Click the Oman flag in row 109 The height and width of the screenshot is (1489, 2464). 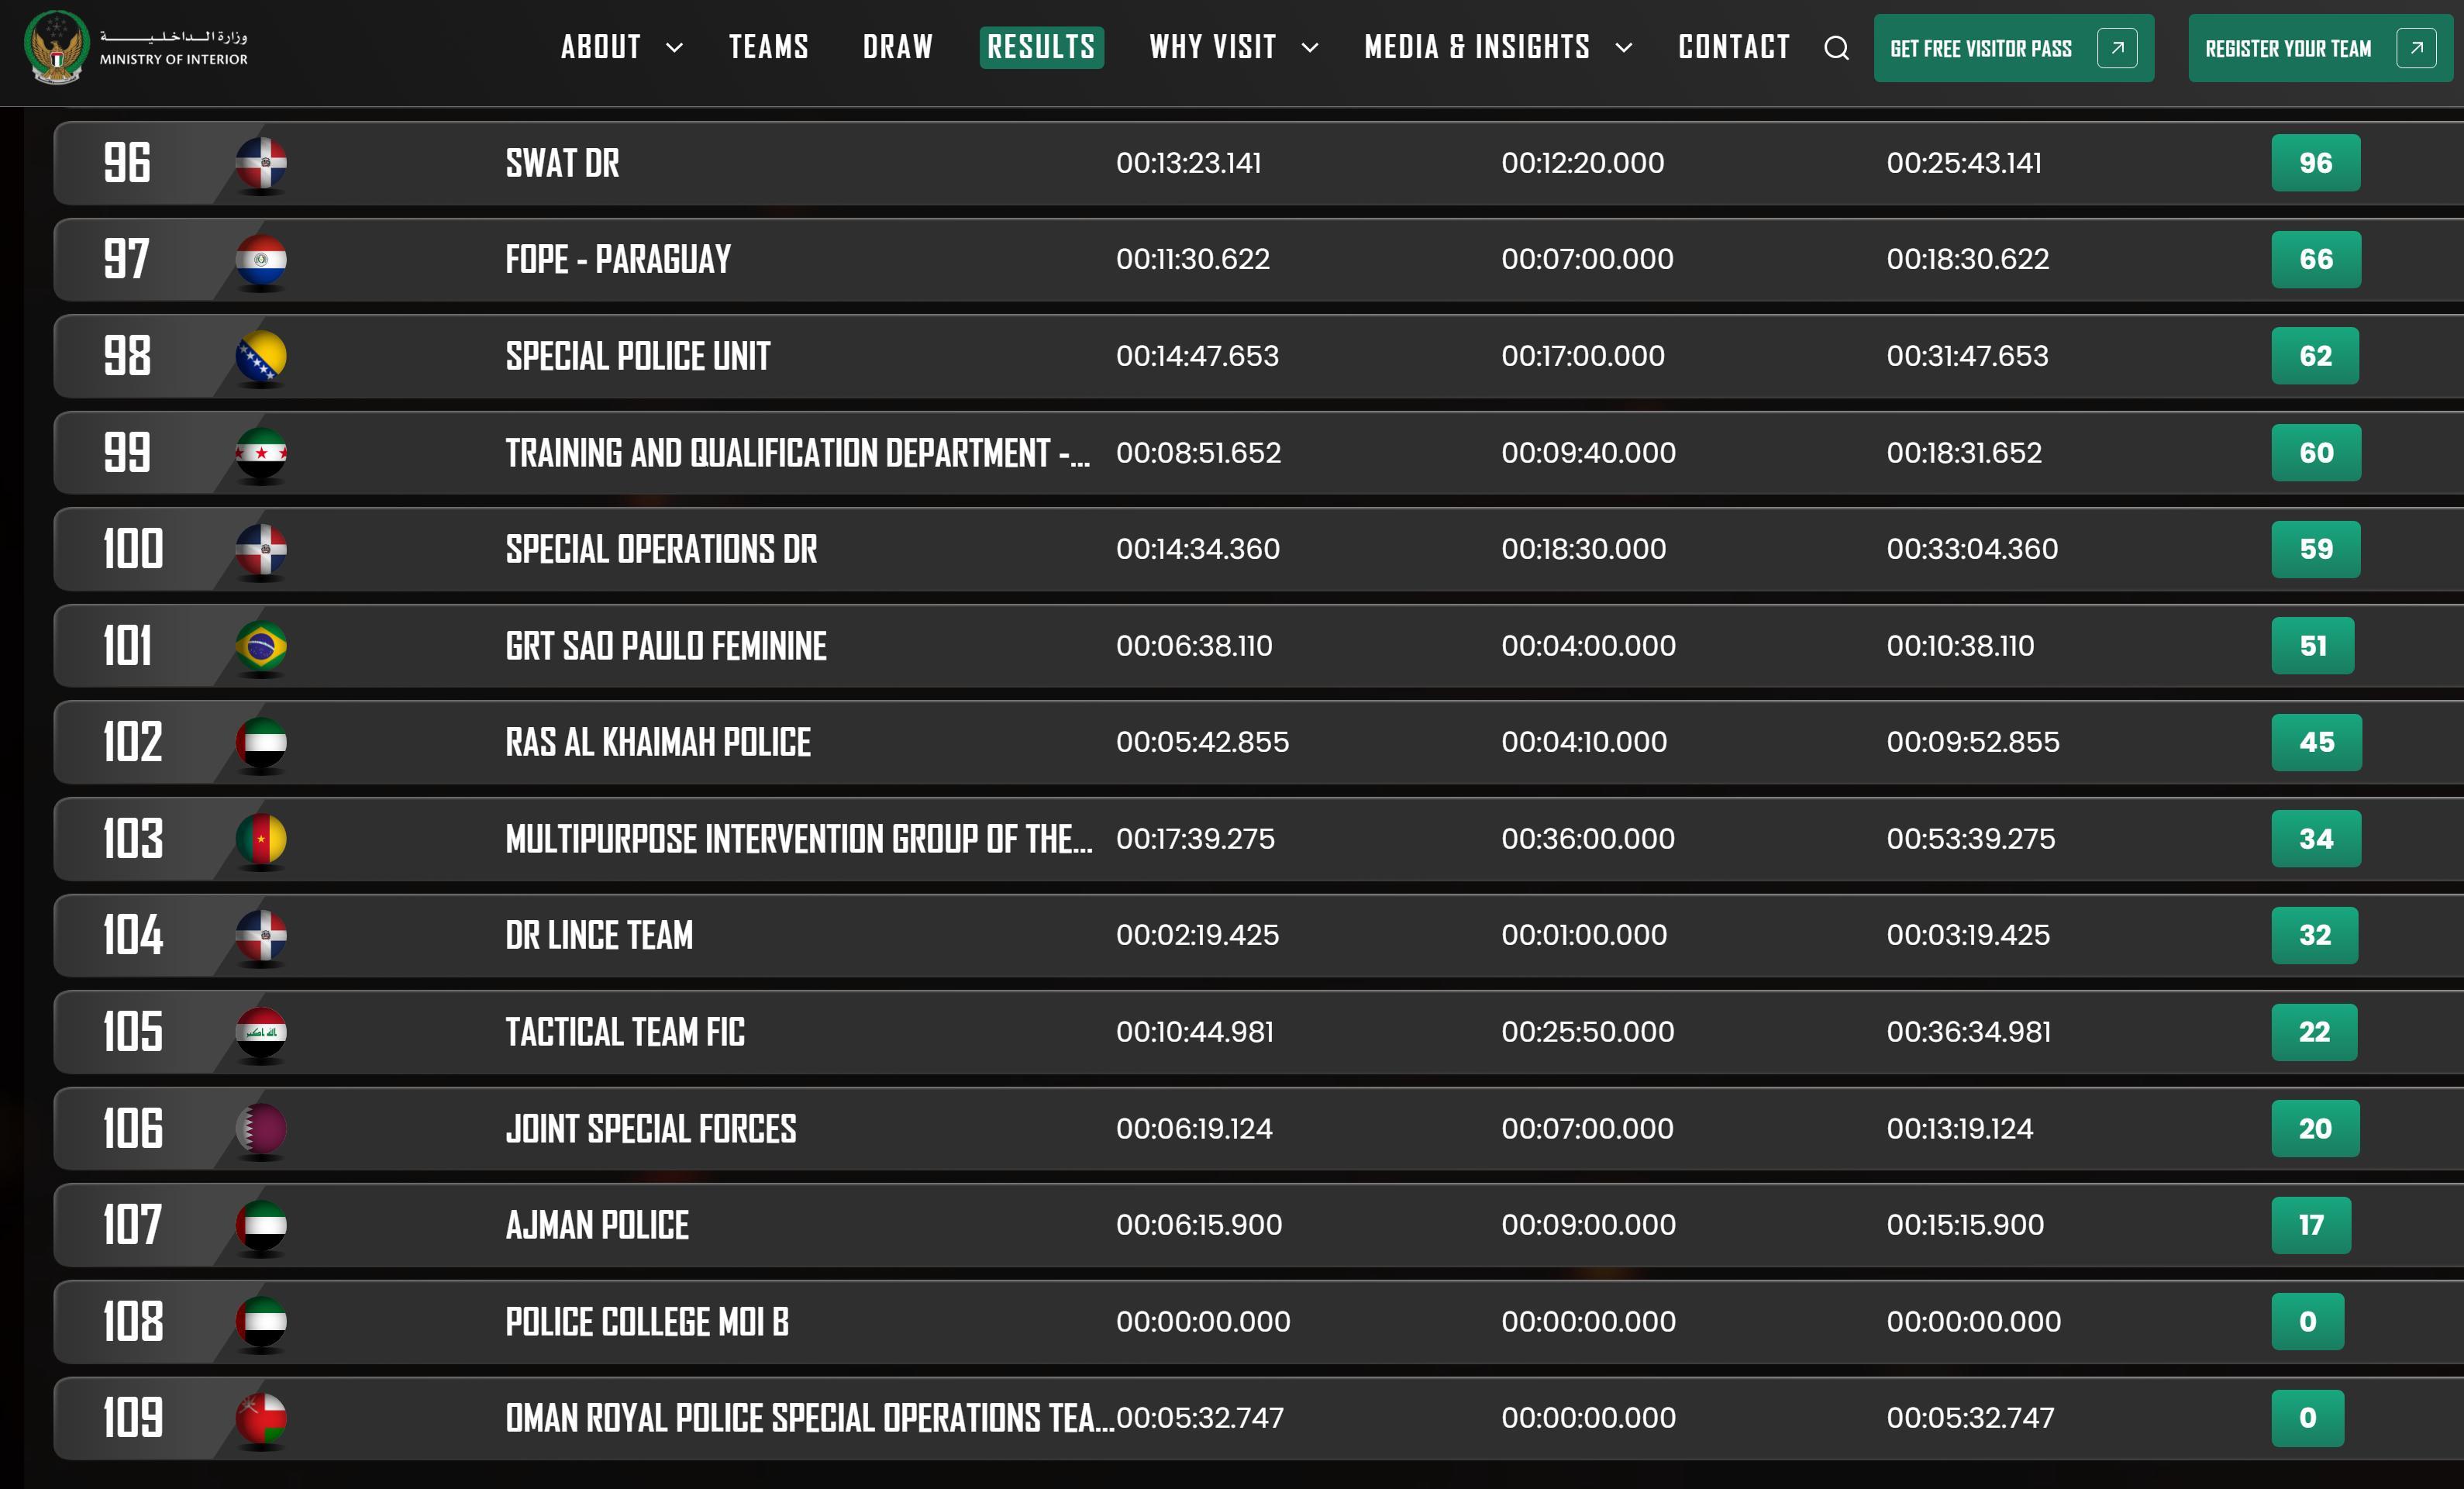[261, 1417]
